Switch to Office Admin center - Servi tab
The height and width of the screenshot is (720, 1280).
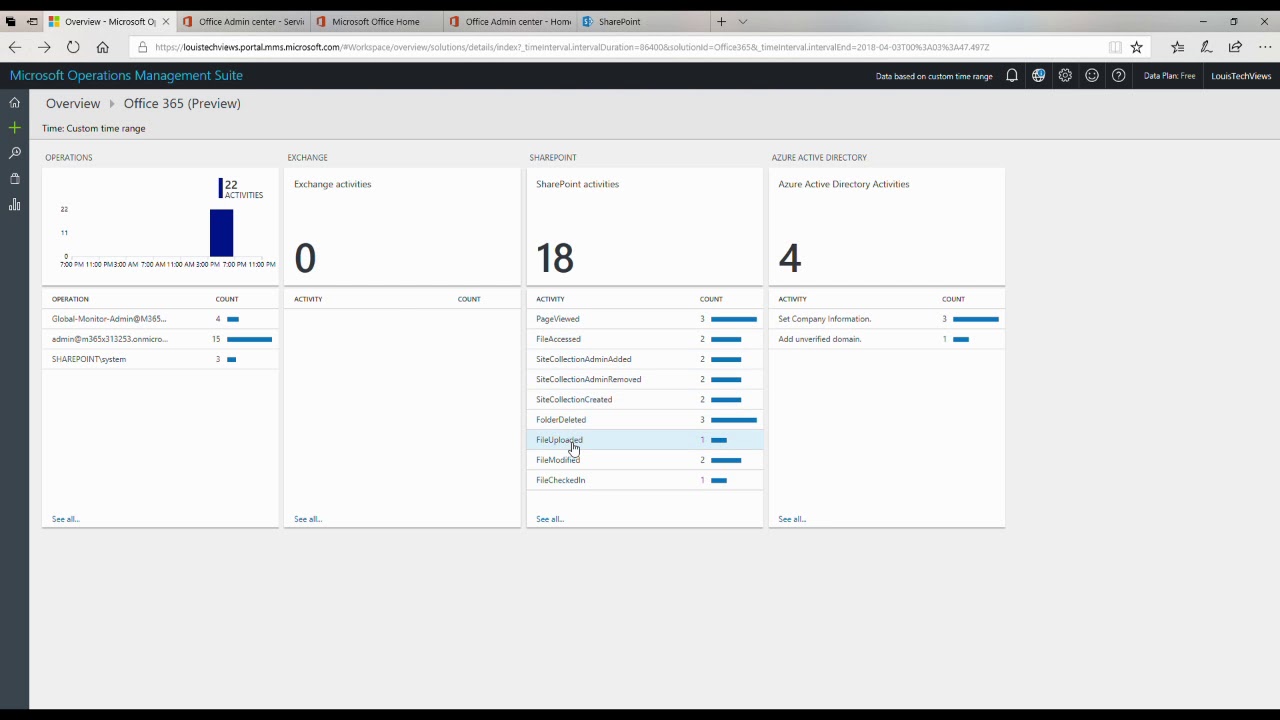244,21
